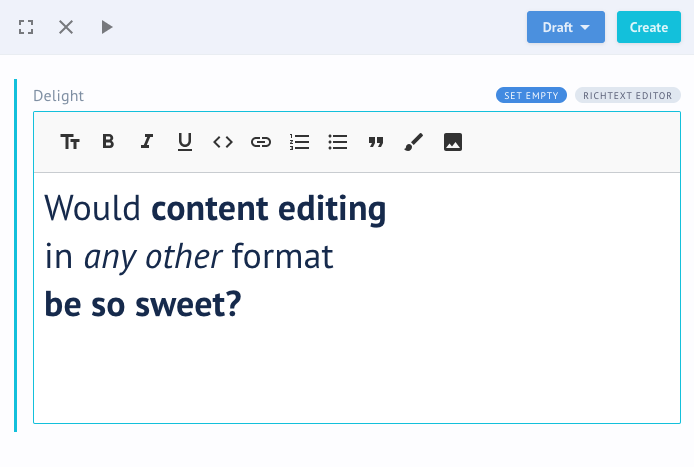Insert an image with the picture icon
694x467 pixels.
(453, 142)
